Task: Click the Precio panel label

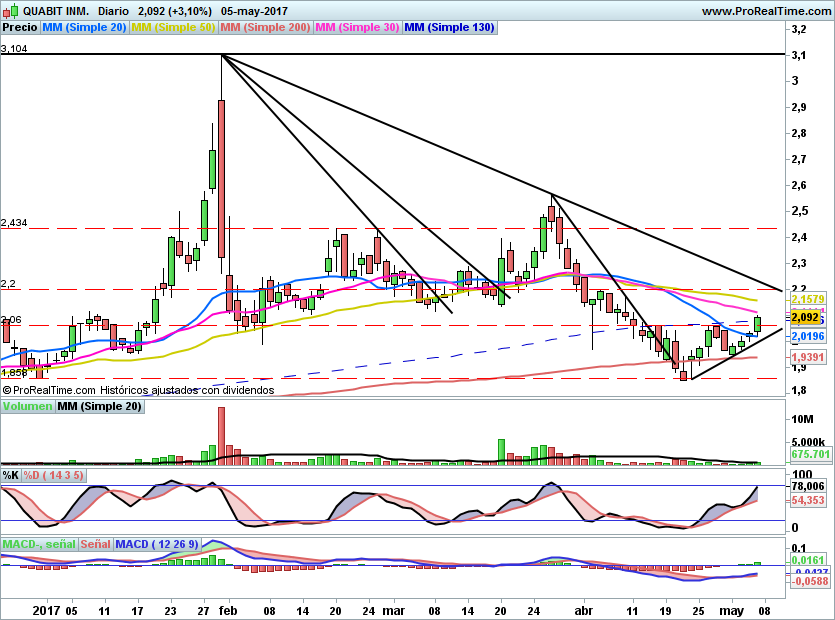Action: (x=19, y=28)
